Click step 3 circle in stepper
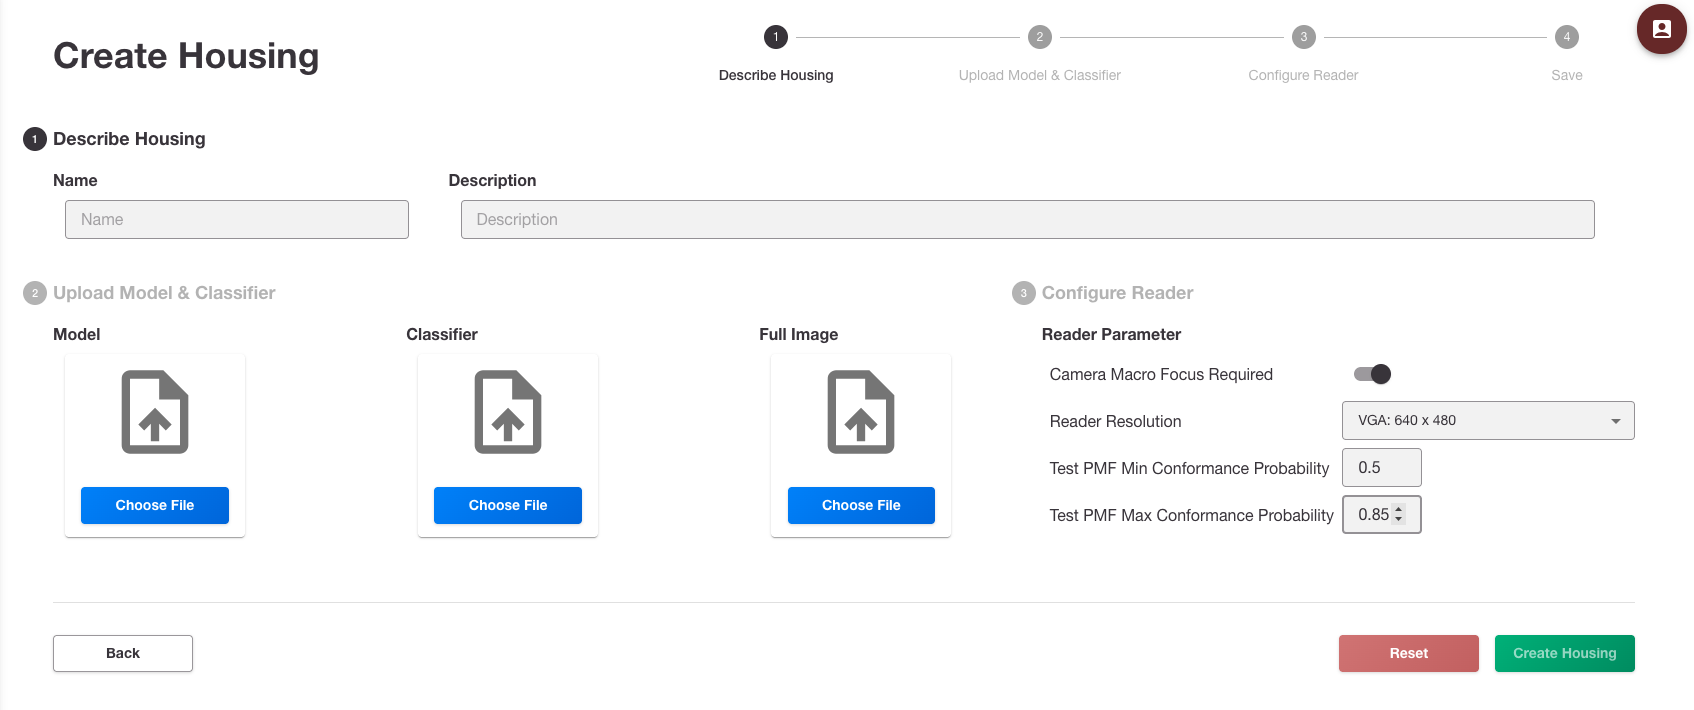Viewport: 1694px width, 710px height. [x=1303, y=37]
